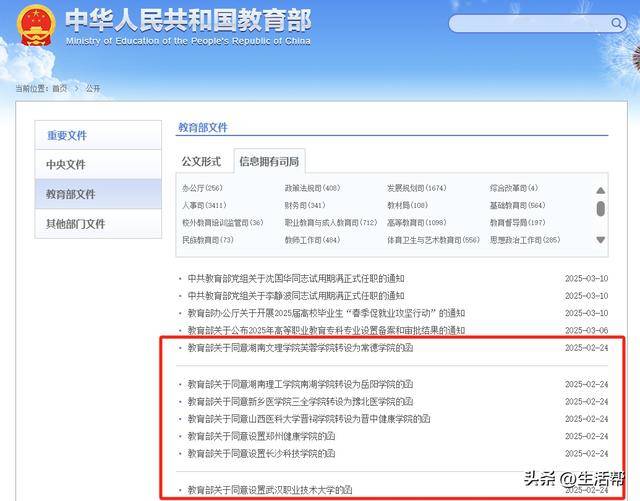Select 教育部文件 in the sidebar
This screenshot has width=640, height=501.
click(x=98, y=194)
